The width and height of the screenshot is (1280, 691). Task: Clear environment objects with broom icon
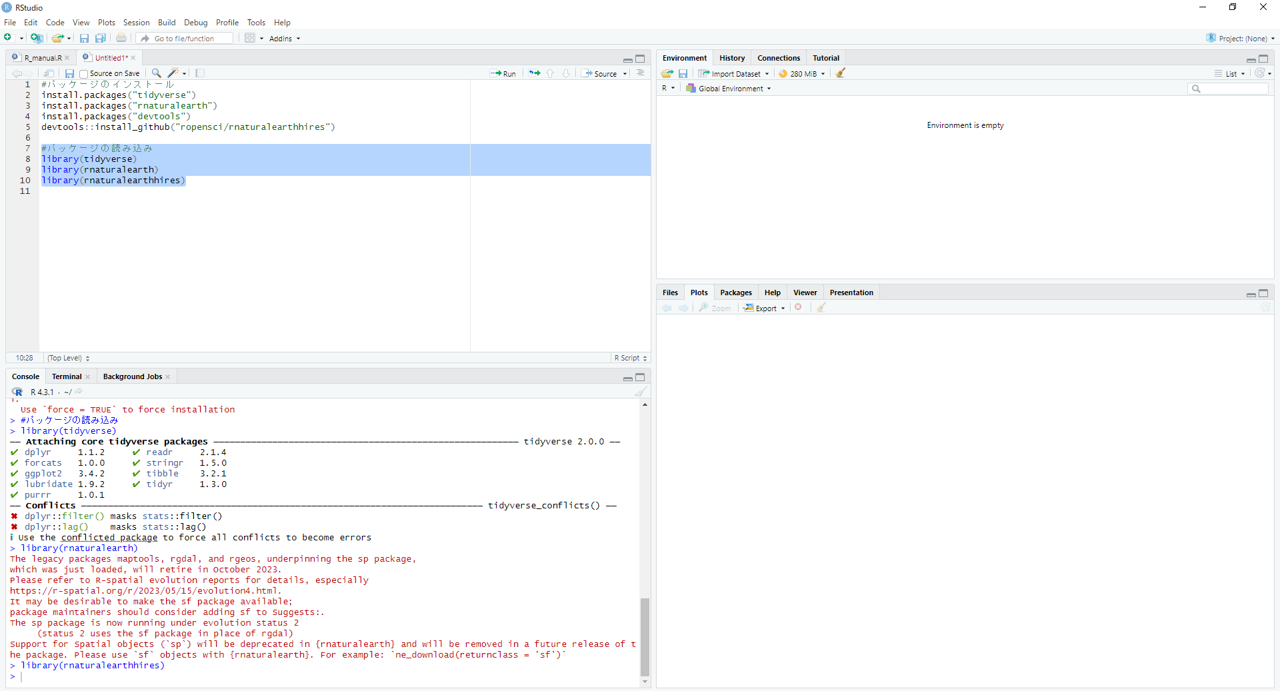[840, 73]
